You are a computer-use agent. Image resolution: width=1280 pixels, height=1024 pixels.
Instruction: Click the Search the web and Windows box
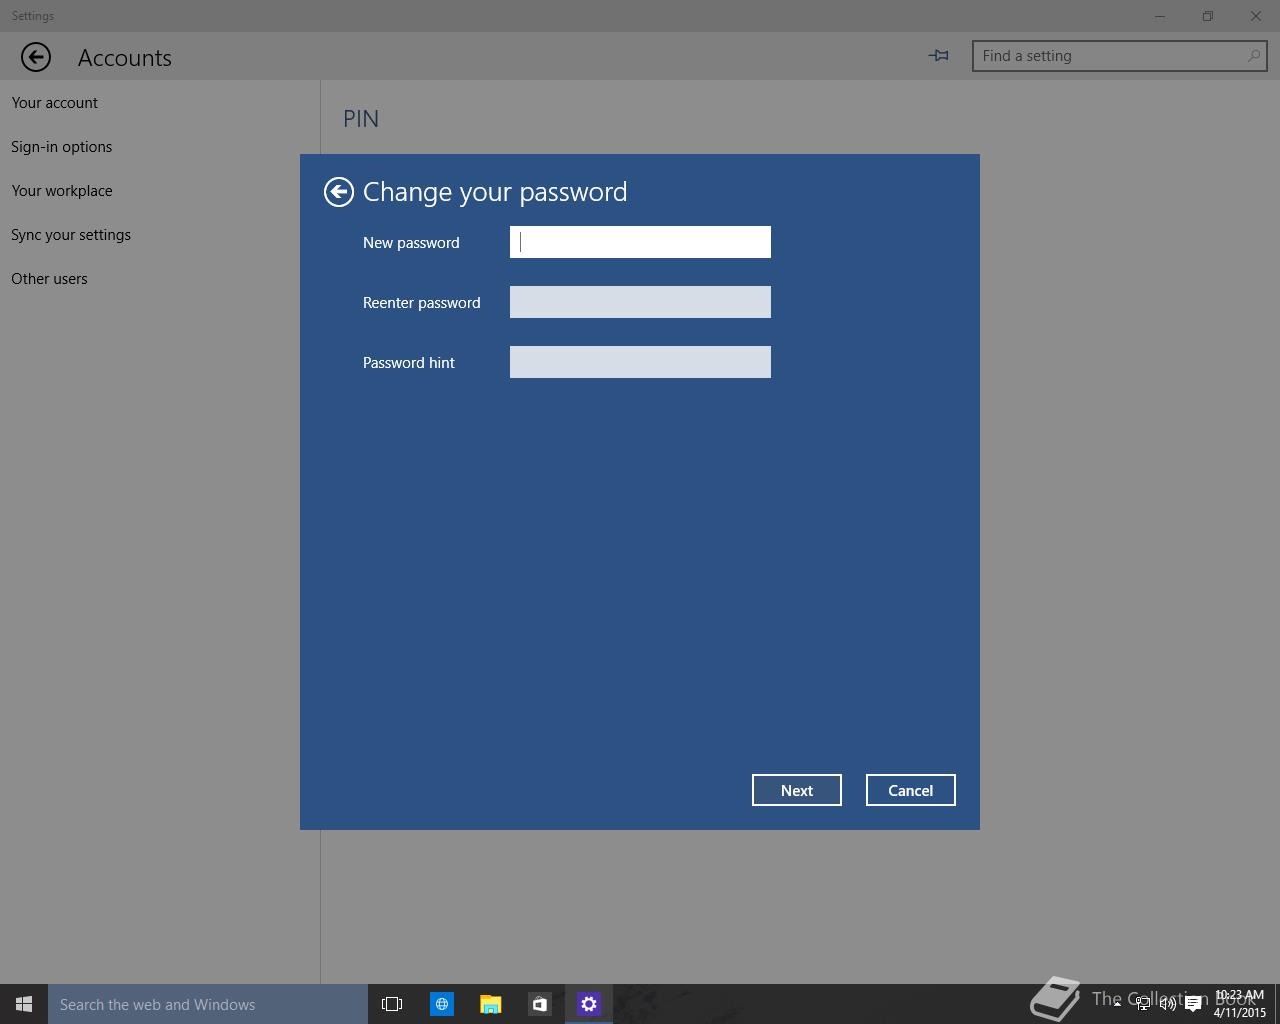coord(208,1004)
